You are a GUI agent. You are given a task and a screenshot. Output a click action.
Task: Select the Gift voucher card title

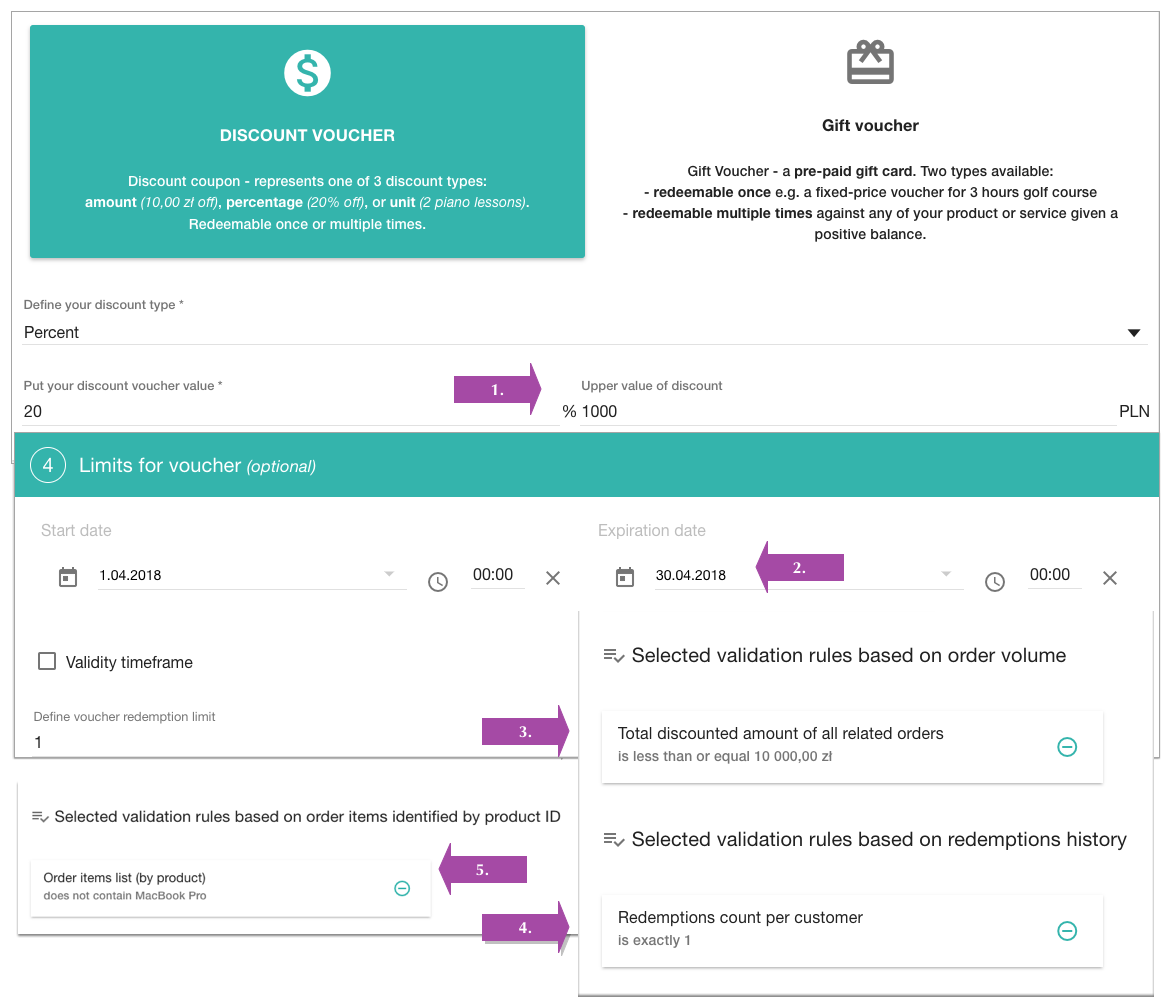pos(870,125)
